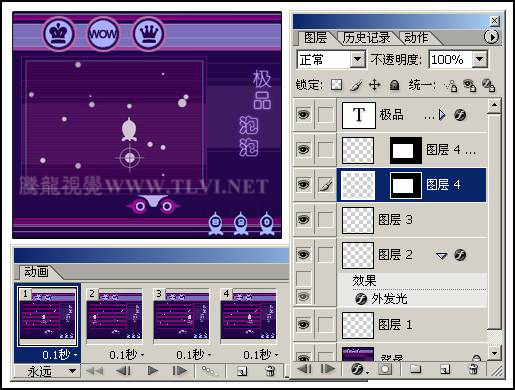Close the layers palette window
Image resolution: width=515 pixels, height=390 pixels.
(494, 21)
